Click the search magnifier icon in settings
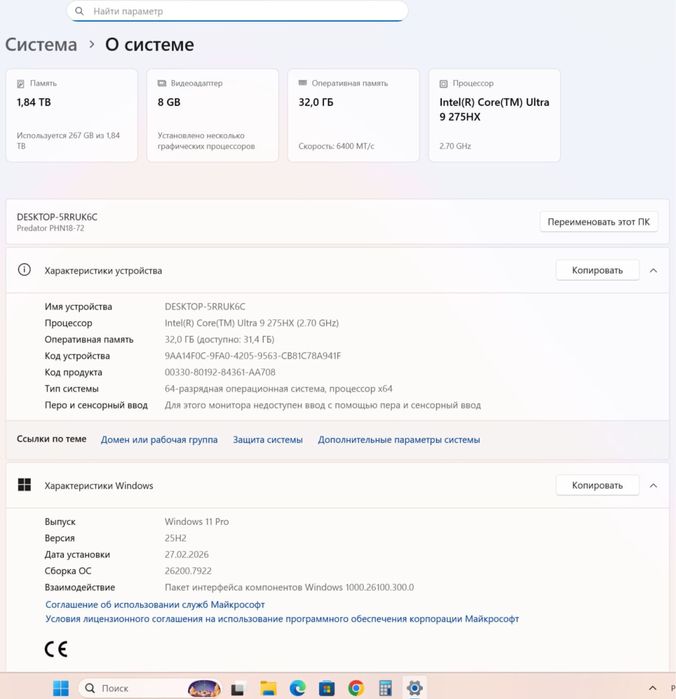Image resolution: width=676 pixels, height=699 pixels. pos(79,11)
